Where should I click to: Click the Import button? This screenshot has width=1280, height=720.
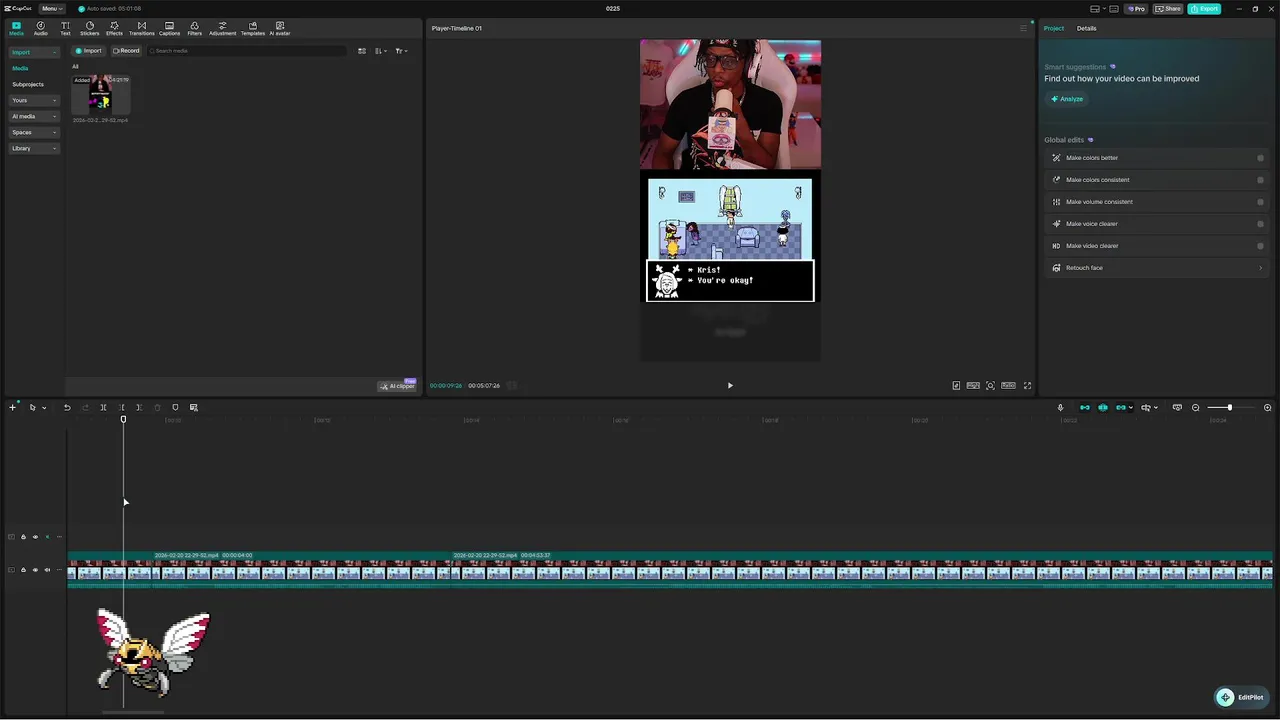click(x=89, y=51)
